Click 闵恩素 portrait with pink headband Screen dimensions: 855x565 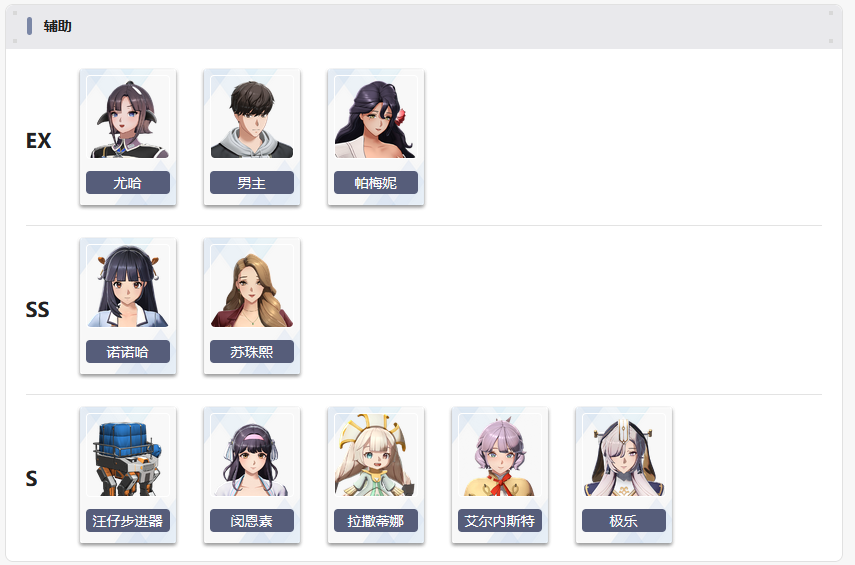click(x=252, y=455)
